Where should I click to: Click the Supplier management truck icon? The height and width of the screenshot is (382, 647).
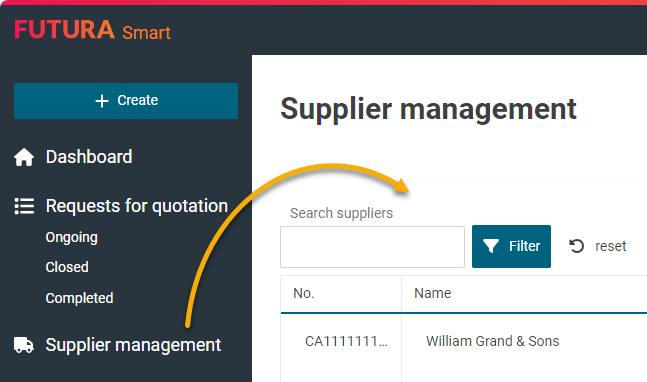coord(24,345)
